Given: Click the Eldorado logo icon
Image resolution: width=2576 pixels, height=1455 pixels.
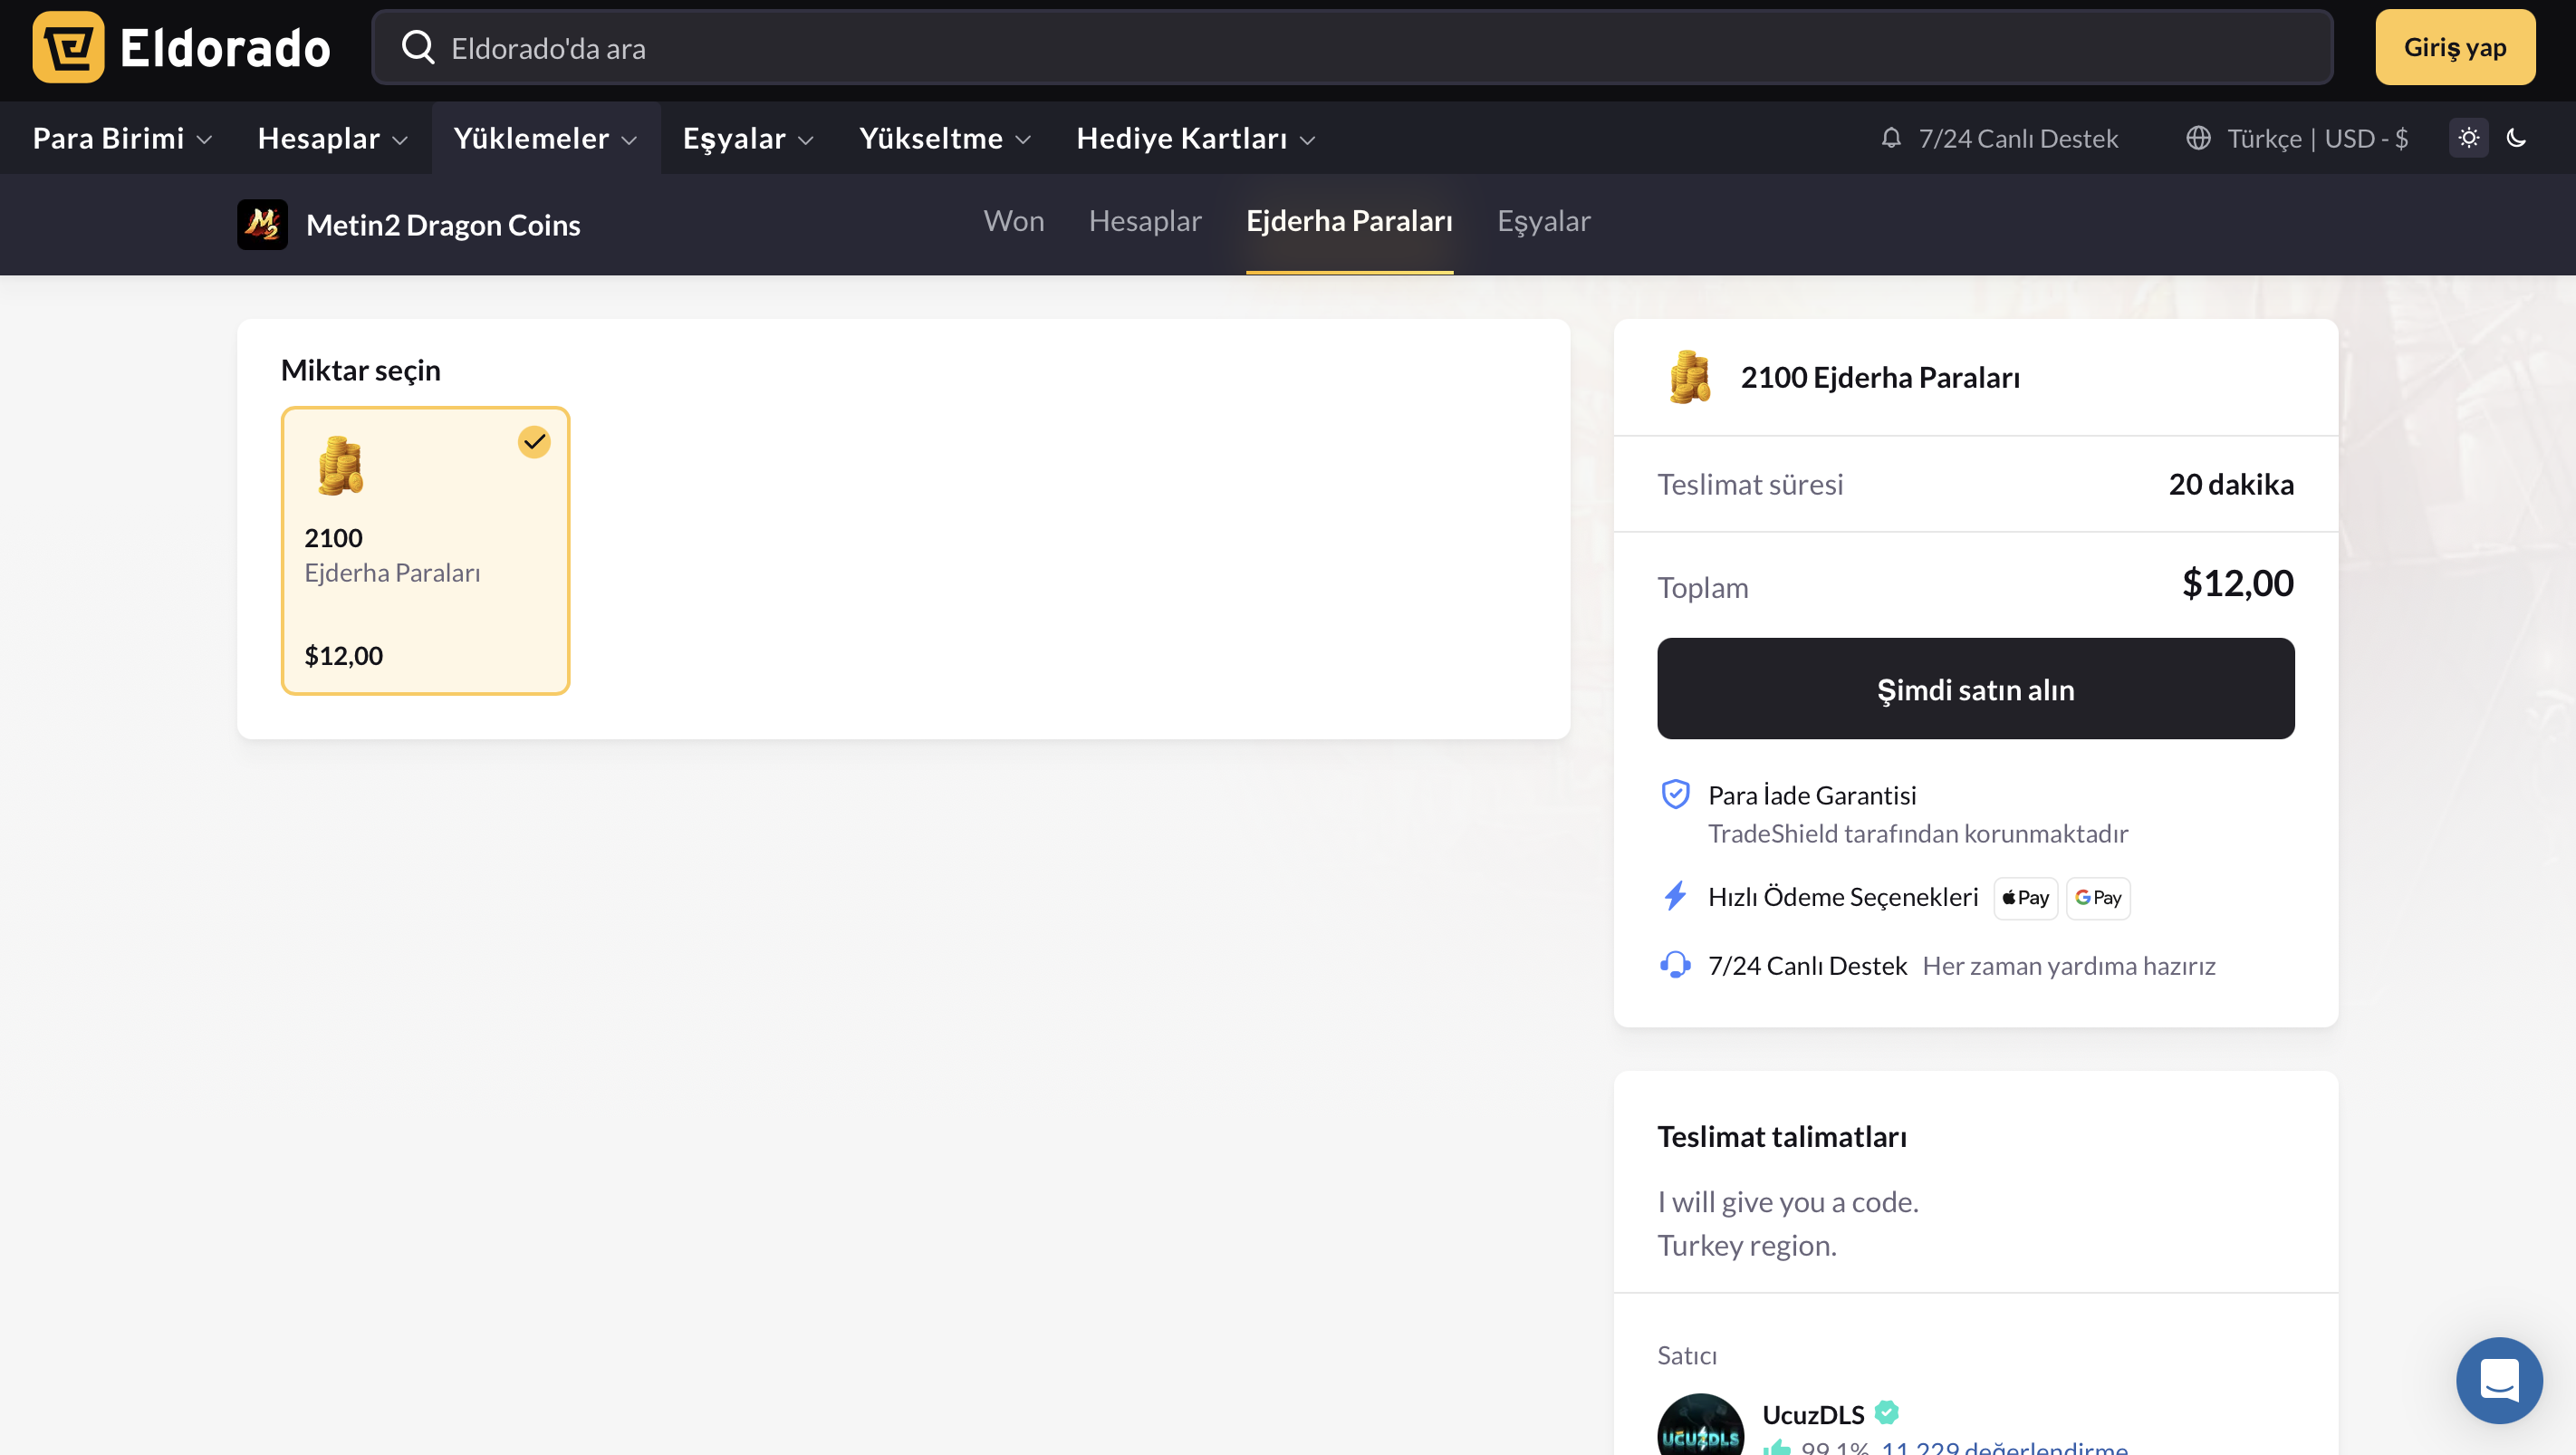Looking at the screenshot, I should [x=68, y=47].
